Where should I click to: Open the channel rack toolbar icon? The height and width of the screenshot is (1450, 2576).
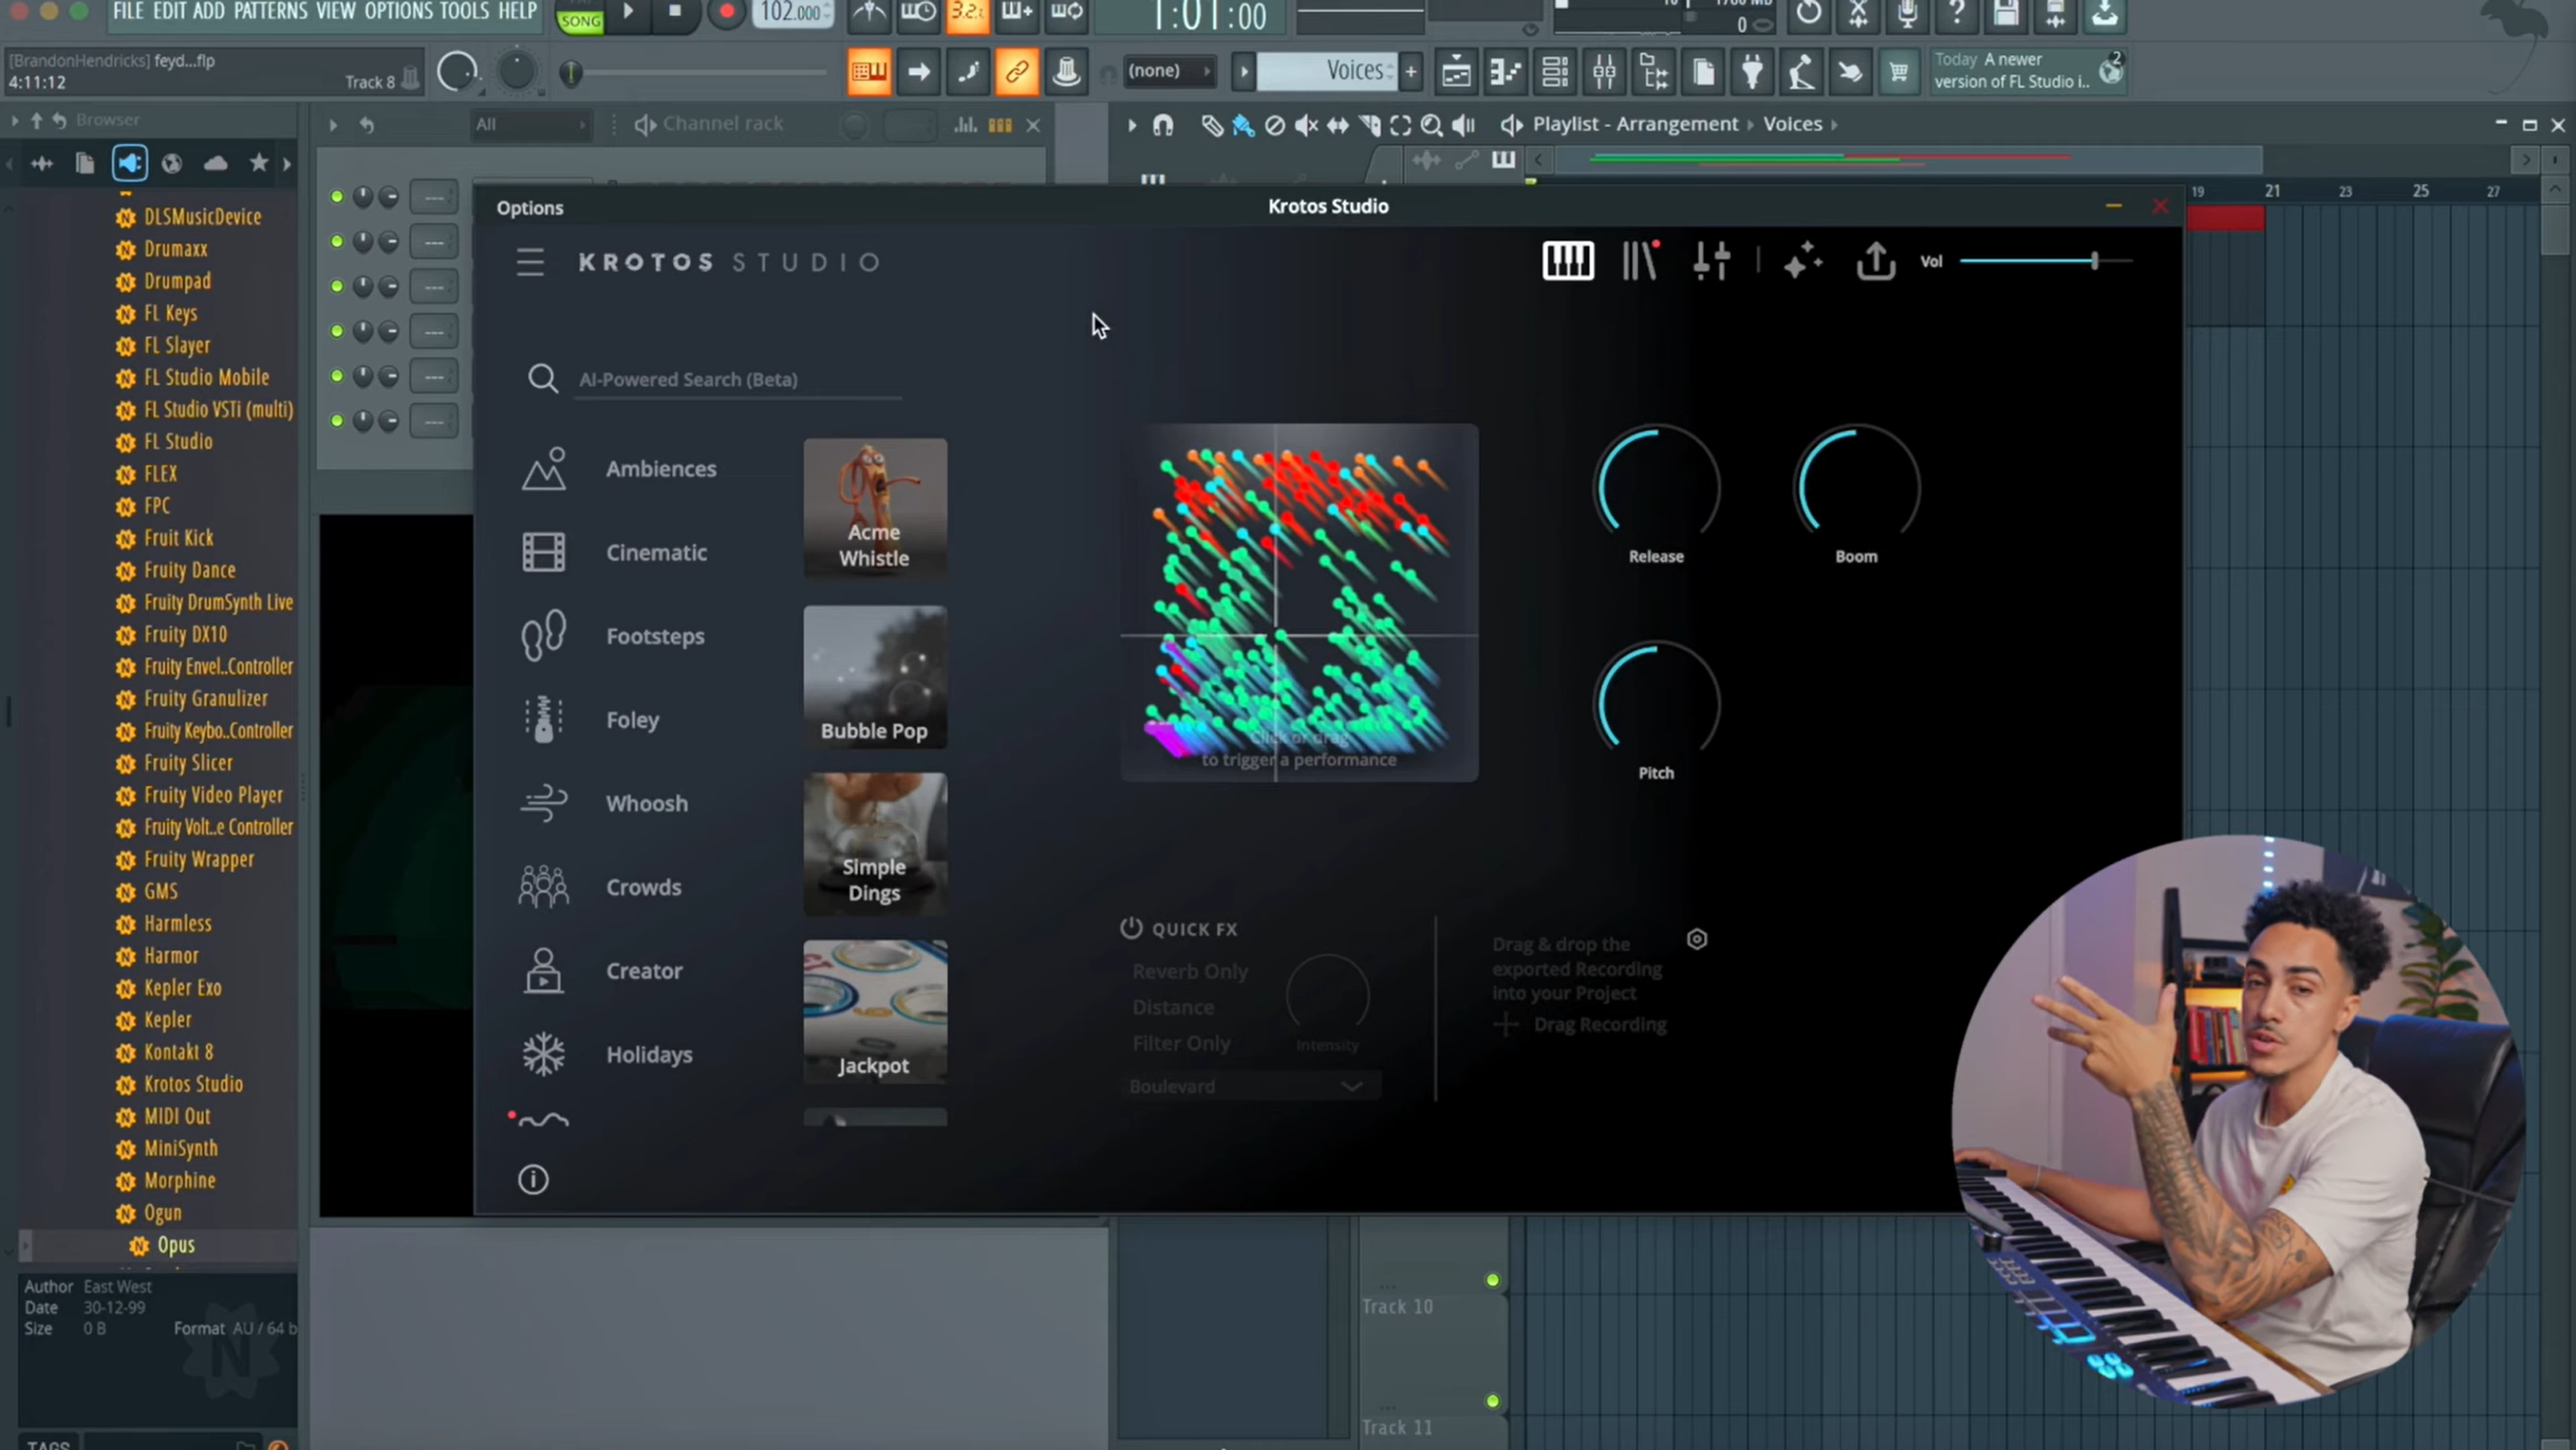(1554, 71)
